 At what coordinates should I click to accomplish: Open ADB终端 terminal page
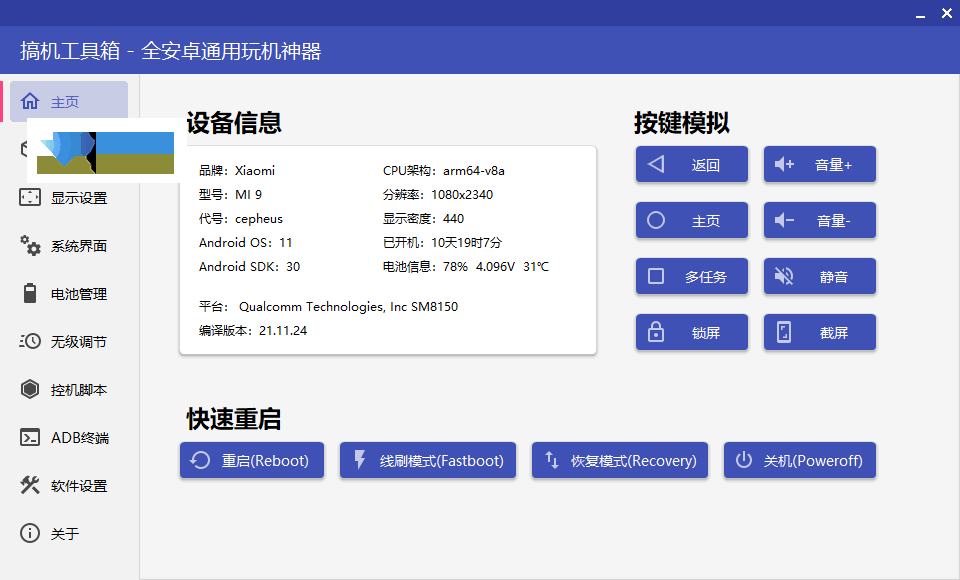click(69, 437)
